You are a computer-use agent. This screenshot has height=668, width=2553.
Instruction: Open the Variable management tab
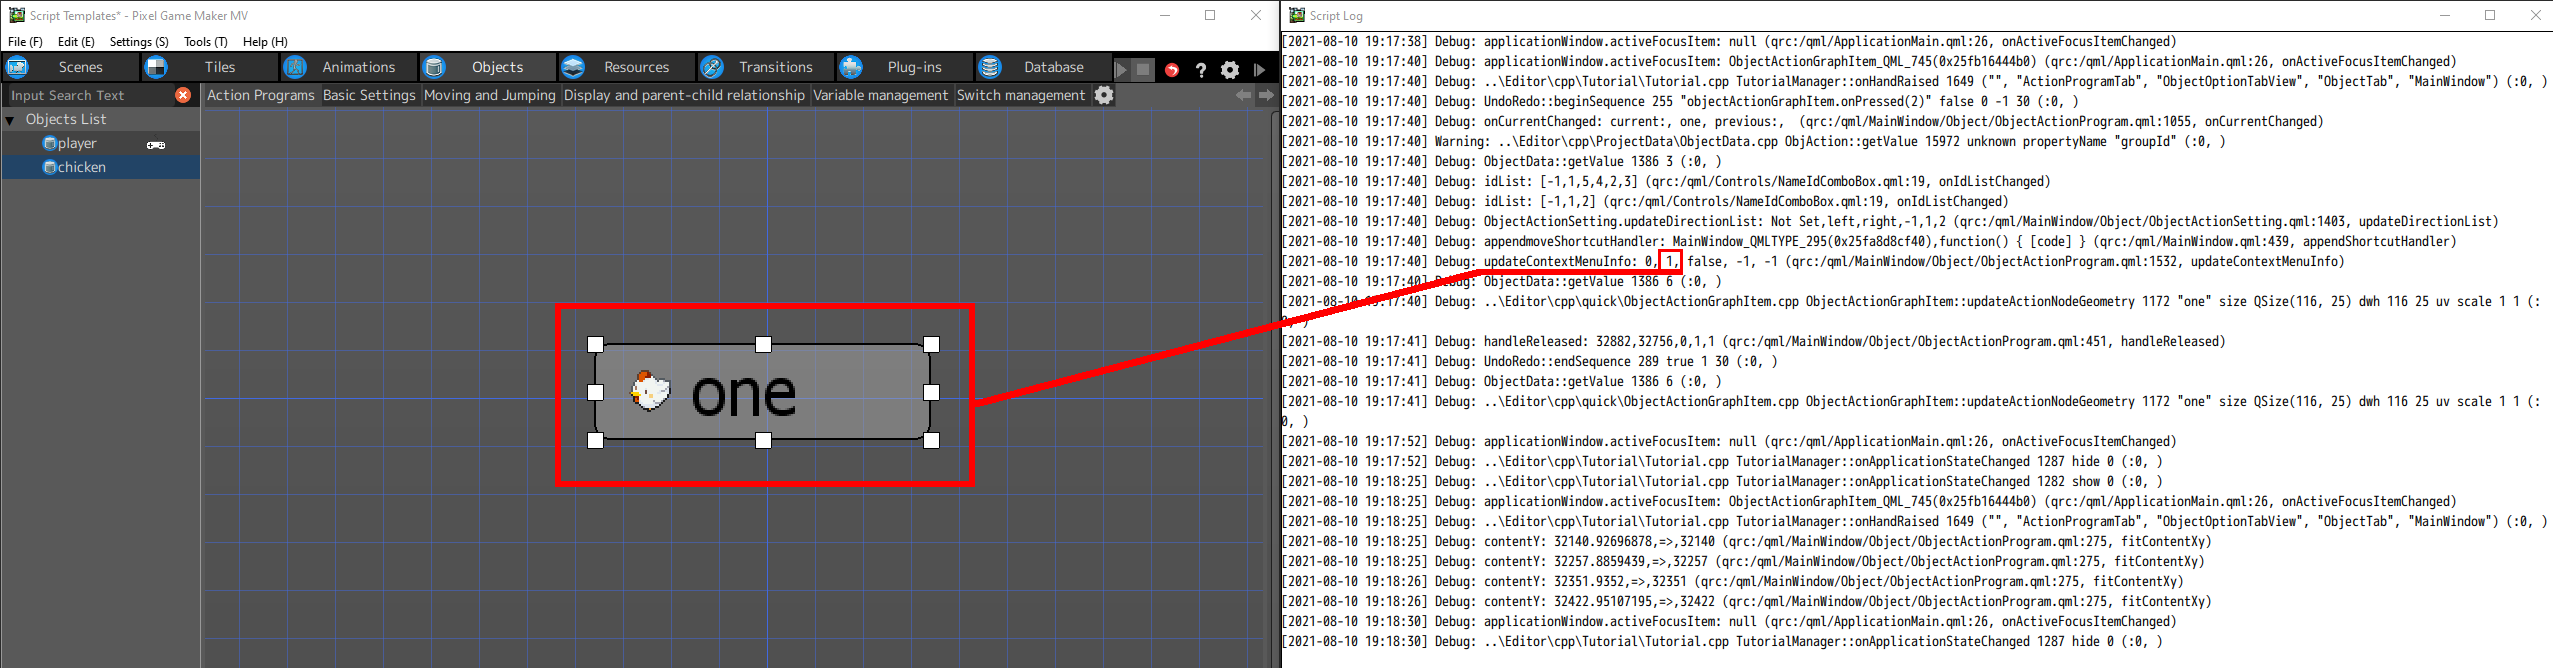[880, 95]
